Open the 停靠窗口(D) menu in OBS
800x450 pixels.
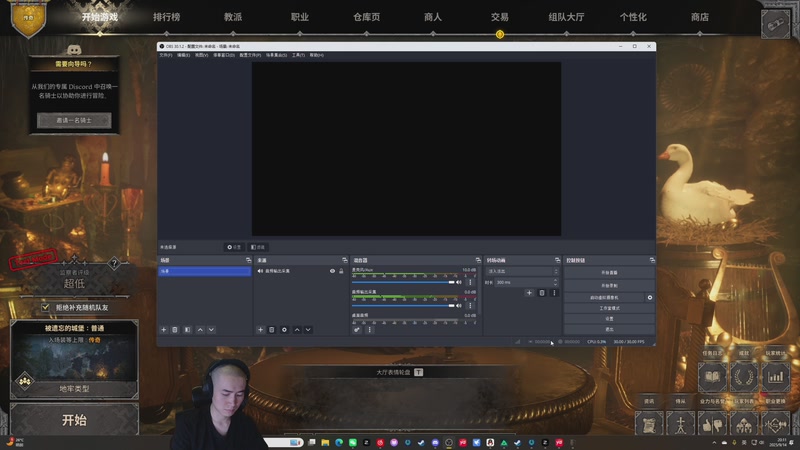pyautogui.click(x=224, y=55)
